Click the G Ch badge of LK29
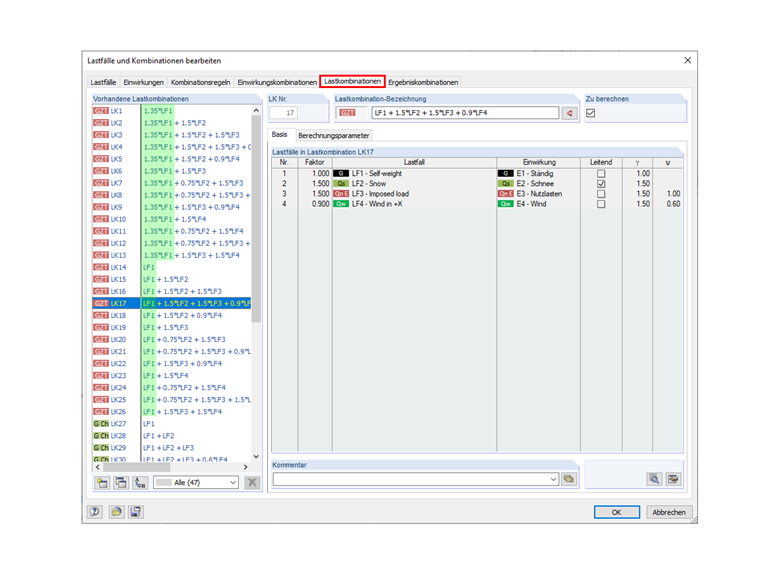The width and height of the screenshot is (760, 570). coord(101,448)
